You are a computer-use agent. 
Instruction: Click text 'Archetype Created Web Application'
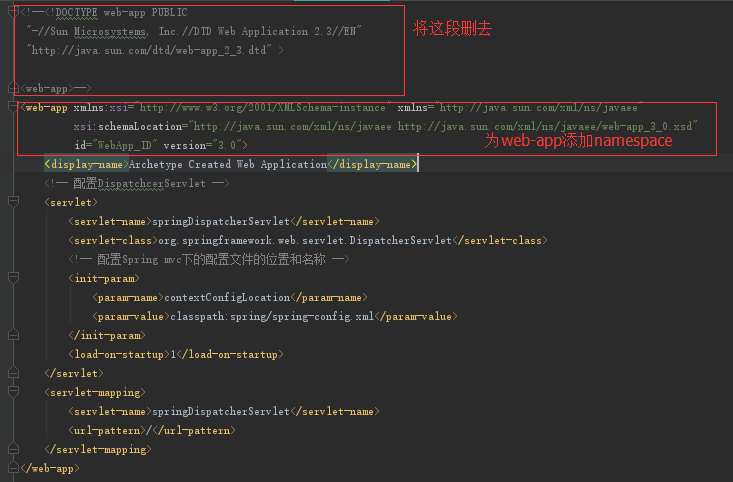(x=228, y=164)
